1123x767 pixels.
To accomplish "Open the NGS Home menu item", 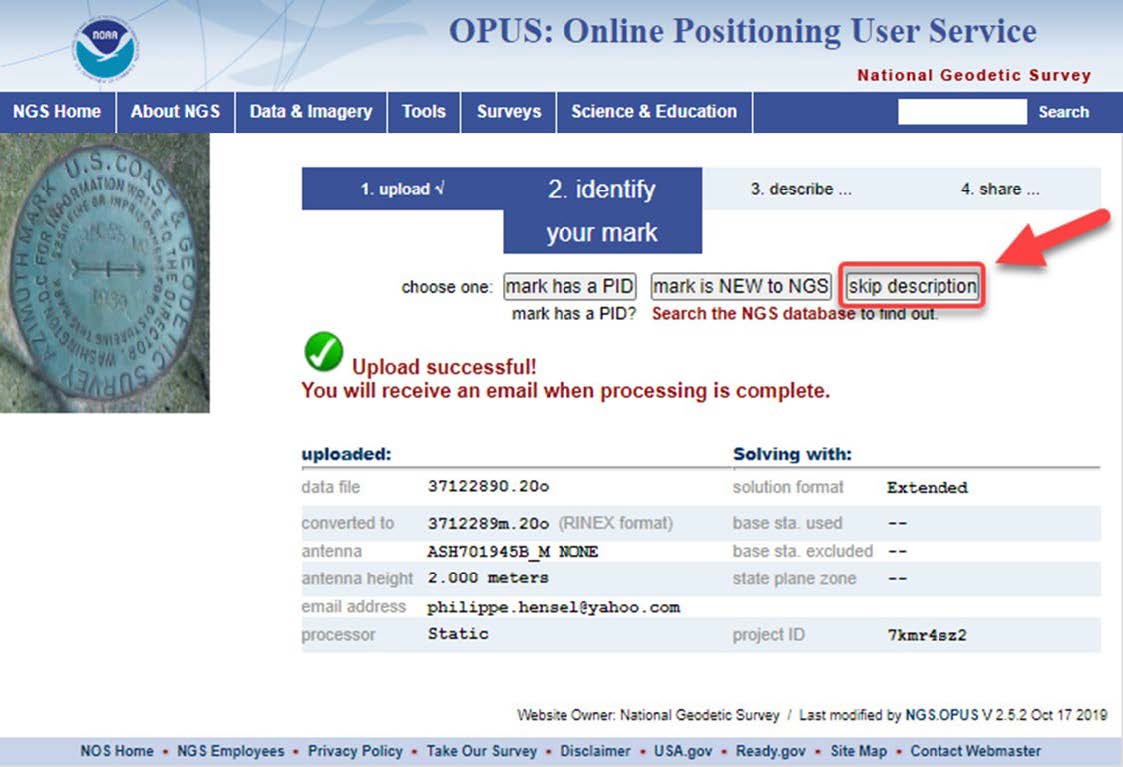I will click(57, 112).
